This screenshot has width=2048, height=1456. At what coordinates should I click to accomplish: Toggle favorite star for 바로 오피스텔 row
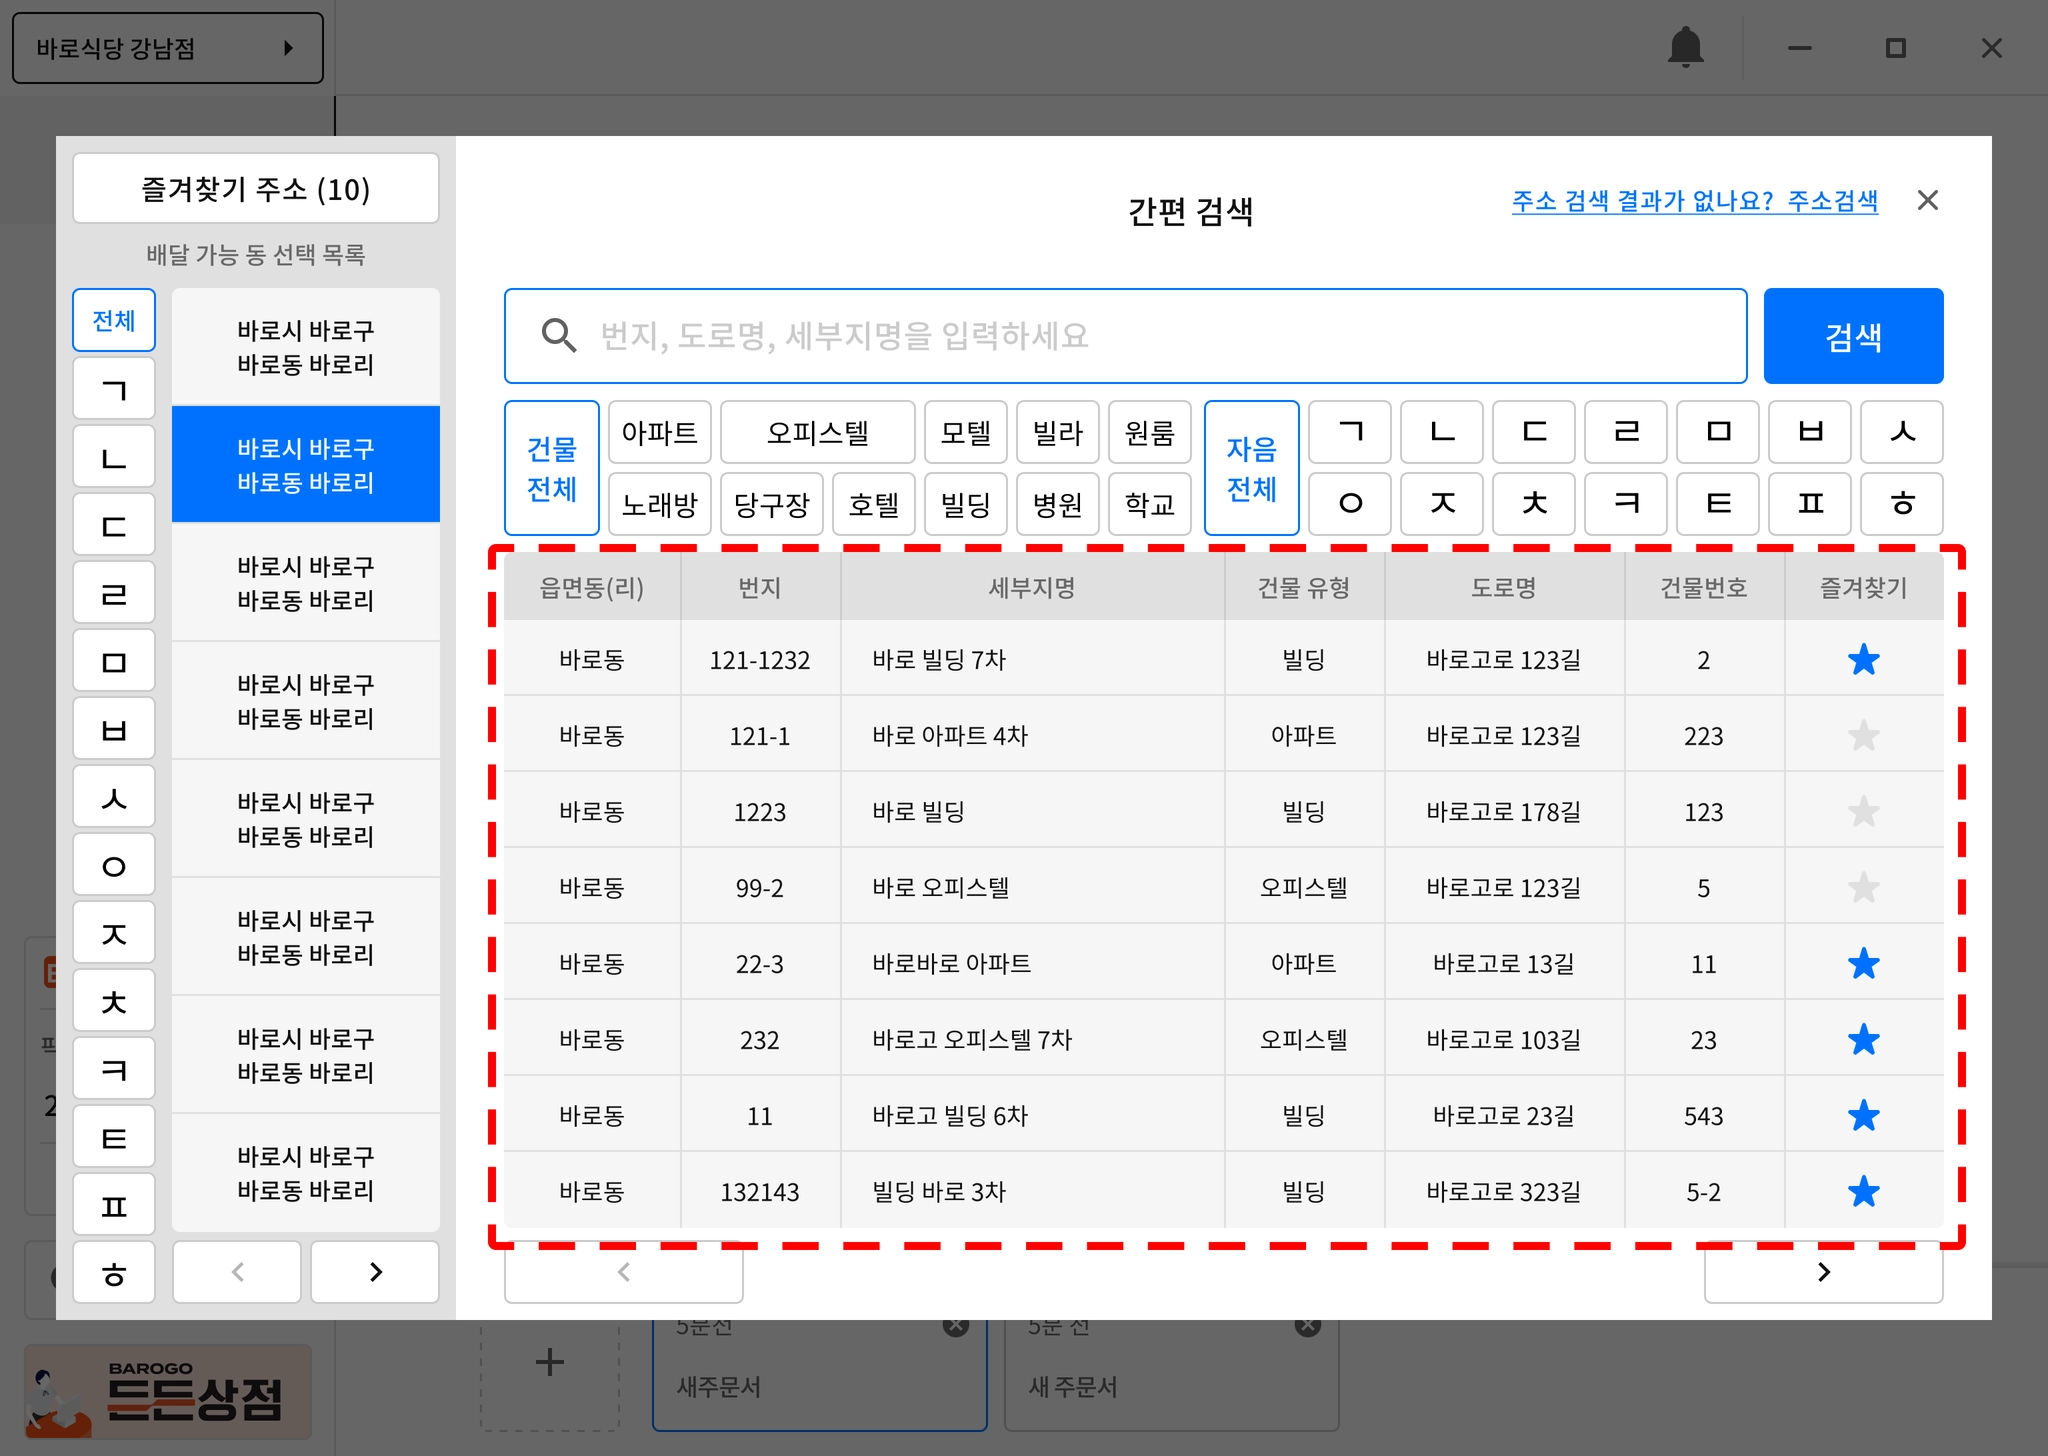point(1863,888)
